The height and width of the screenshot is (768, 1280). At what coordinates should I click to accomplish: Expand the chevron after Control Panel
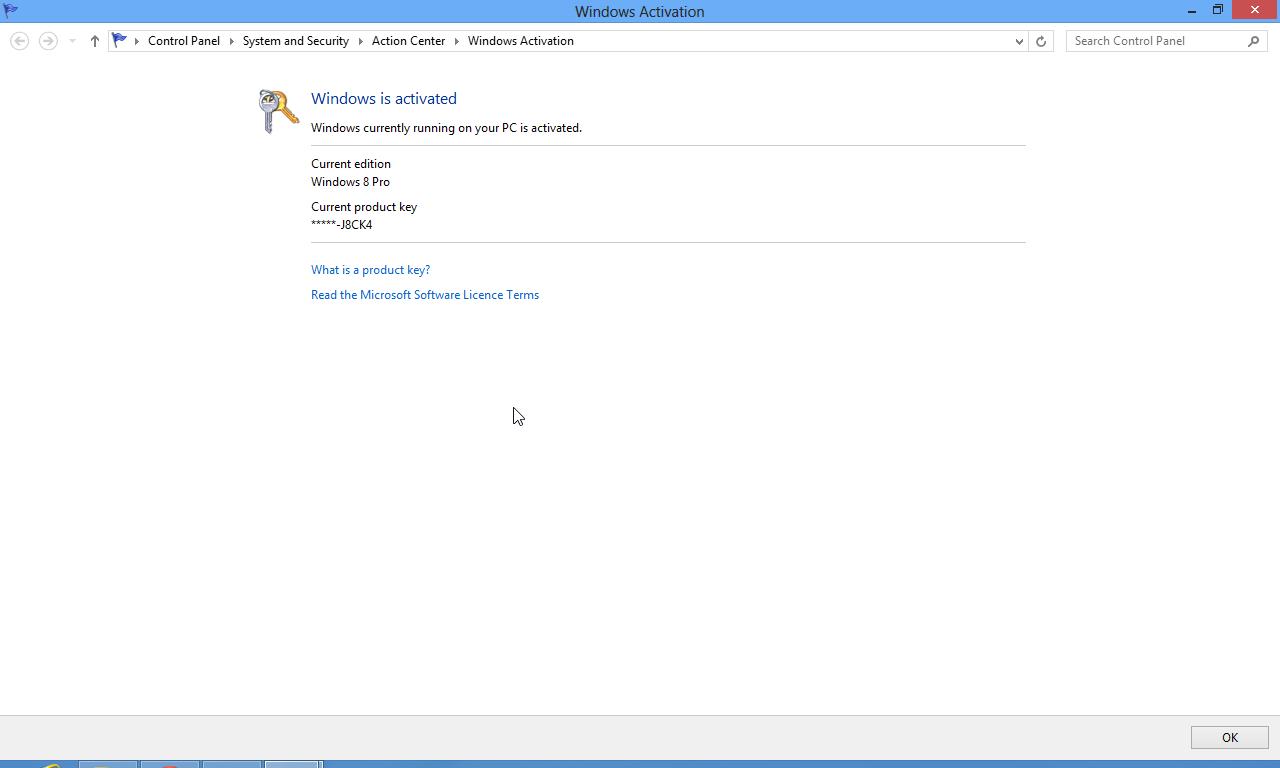click(x=231, y=41)
